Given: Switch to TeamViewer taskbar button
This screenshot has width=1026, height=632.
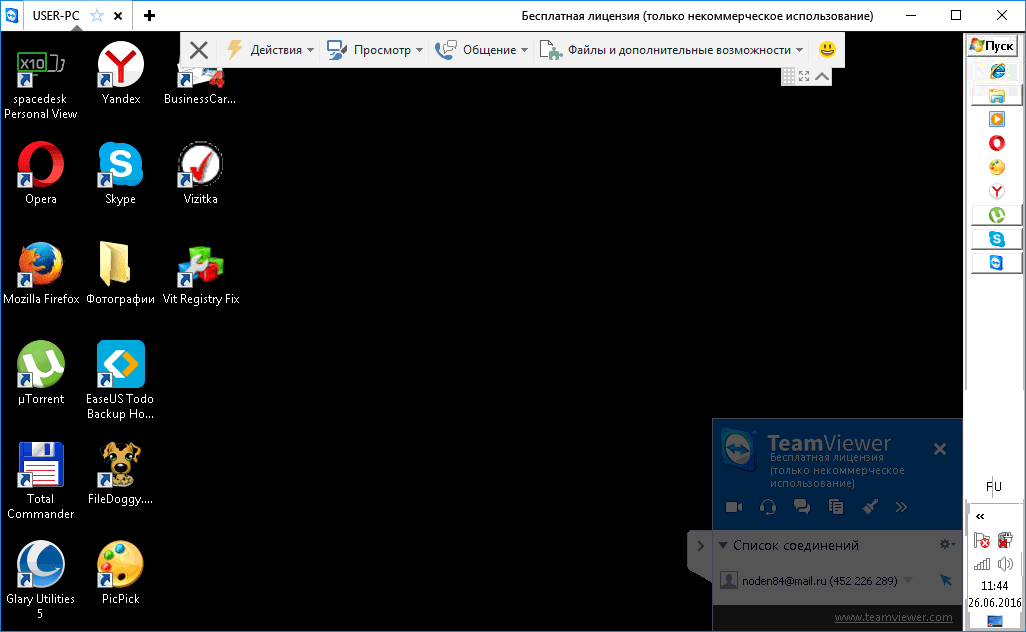Looking at the screenshot, I should 997,262.
